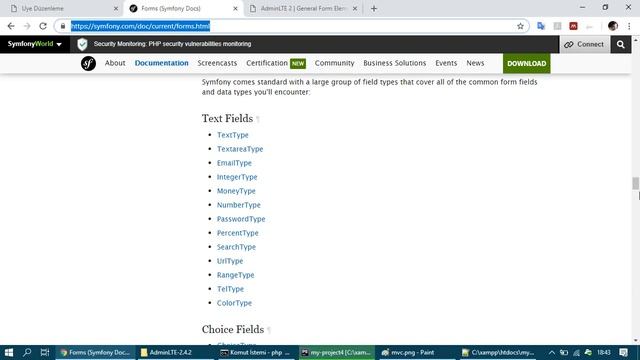Open the notification center icon
Viewport: 640px width, 360px height.
click(x=623, y=352)
